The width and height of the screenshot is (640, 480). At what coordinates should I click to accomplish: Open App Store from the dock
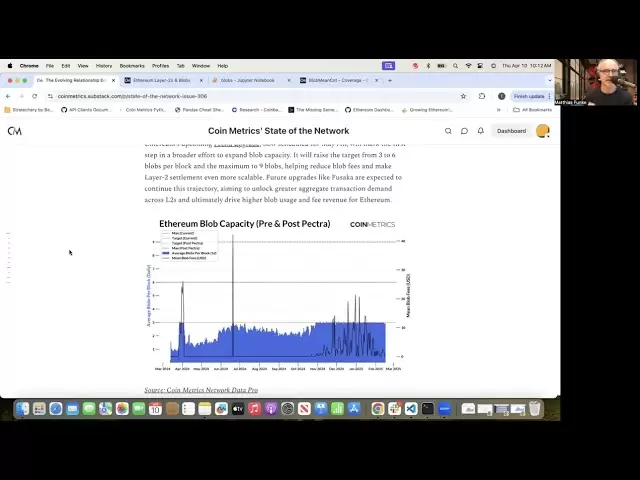pos(354,409)
